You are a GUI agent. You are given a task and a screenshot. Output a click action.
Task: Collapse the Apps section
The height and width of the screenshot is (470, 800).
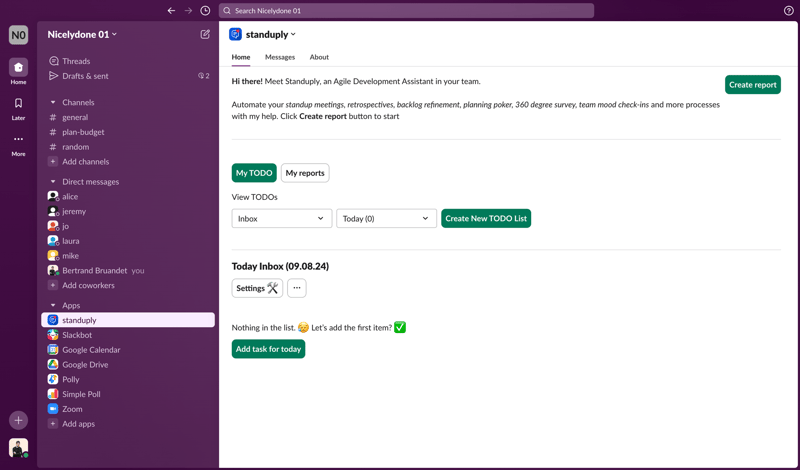(x=53, y=305)
